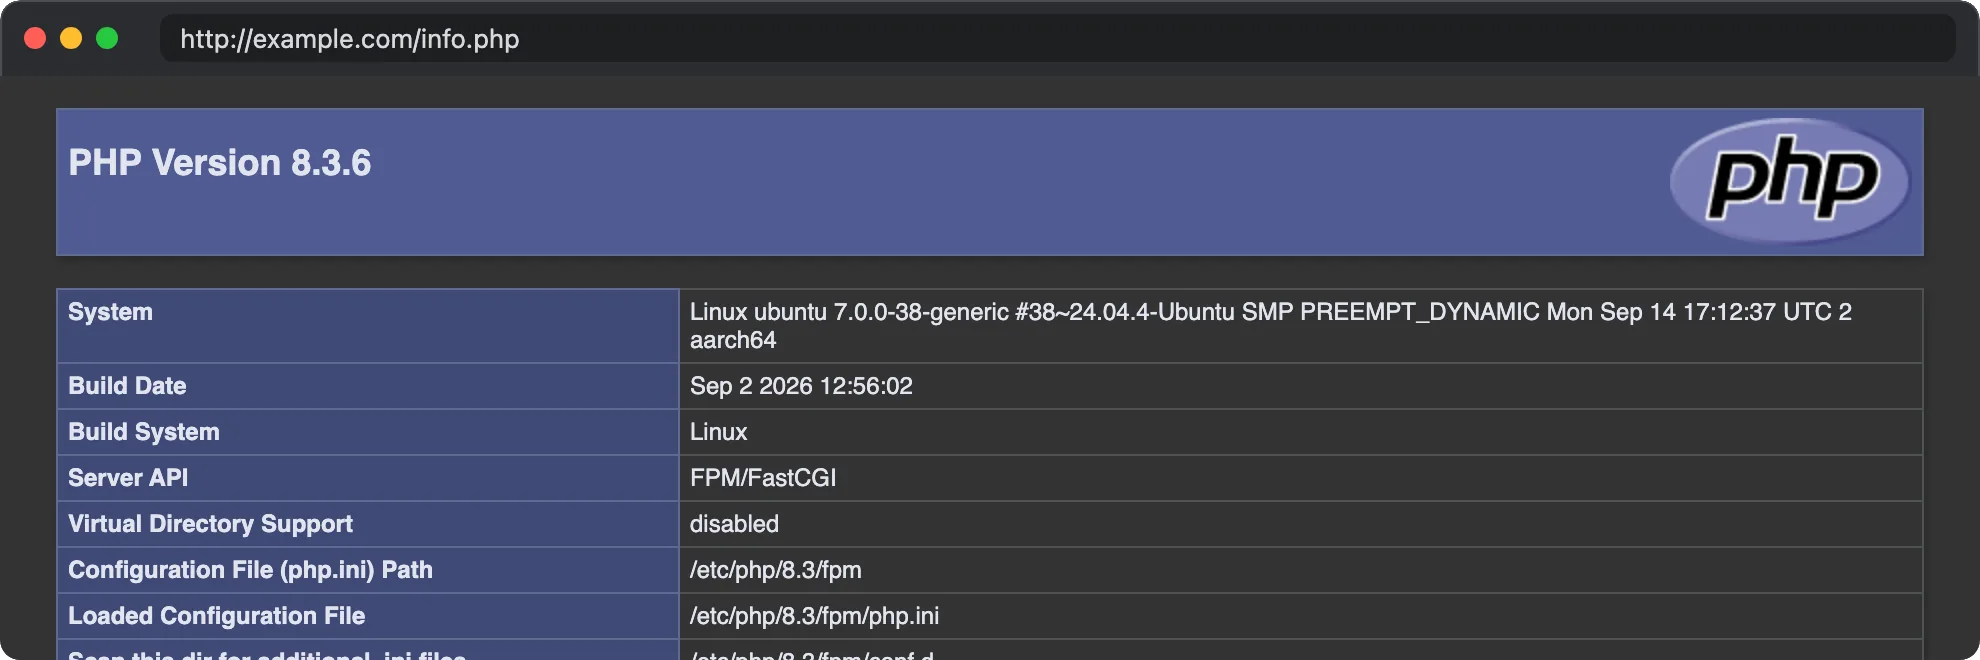Click the PHP Version 8.3.6 heading

pos(220,163)
